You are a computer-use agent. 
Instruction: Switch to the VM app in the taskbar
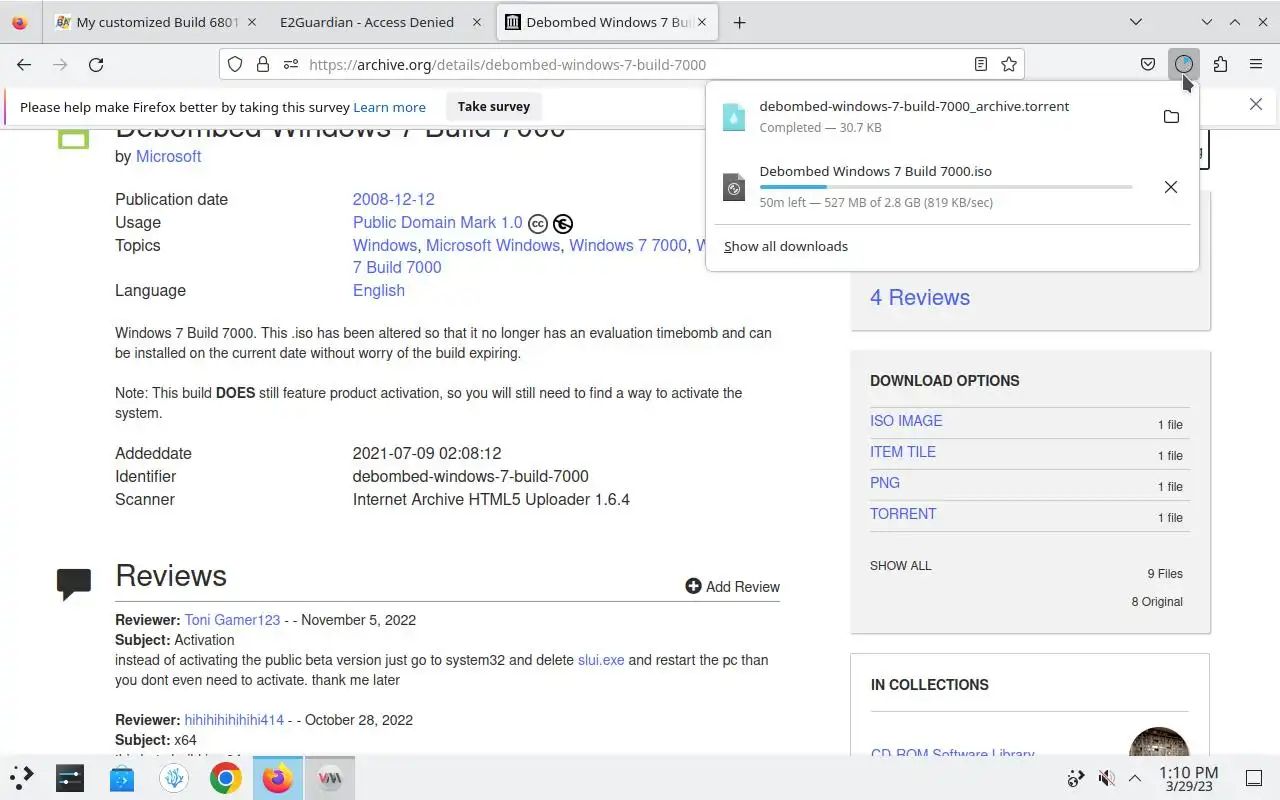(330, 777)
